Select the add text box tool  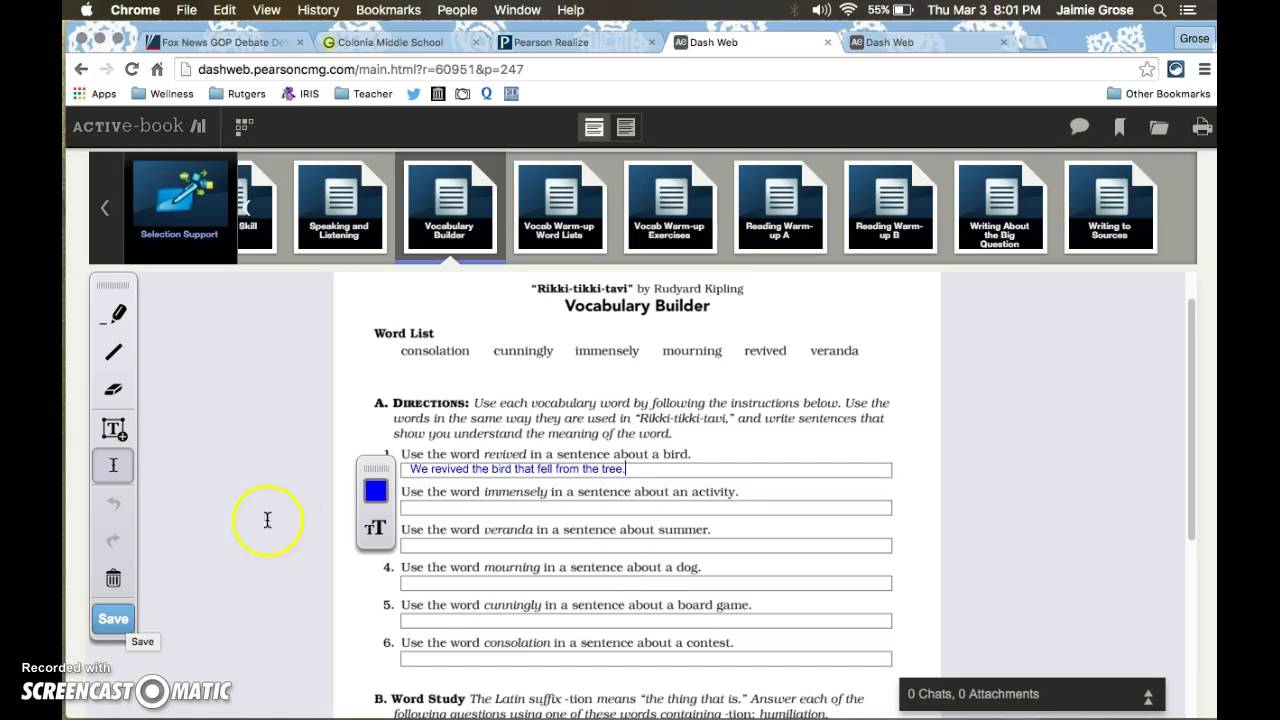point(113,429)
